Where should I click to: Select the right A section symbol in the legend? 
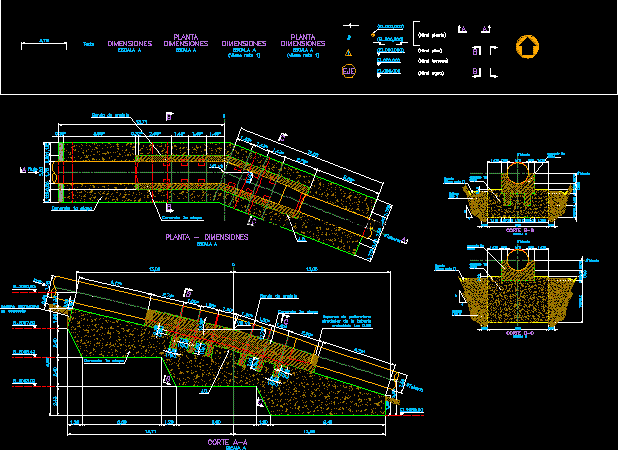486,29
